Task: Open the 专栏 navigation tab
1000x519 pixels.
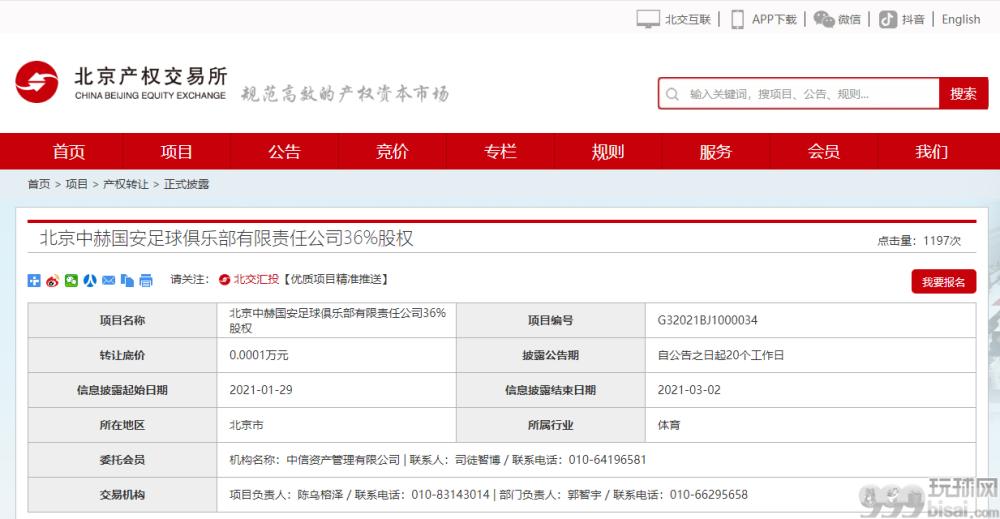Action: (500, 151)
